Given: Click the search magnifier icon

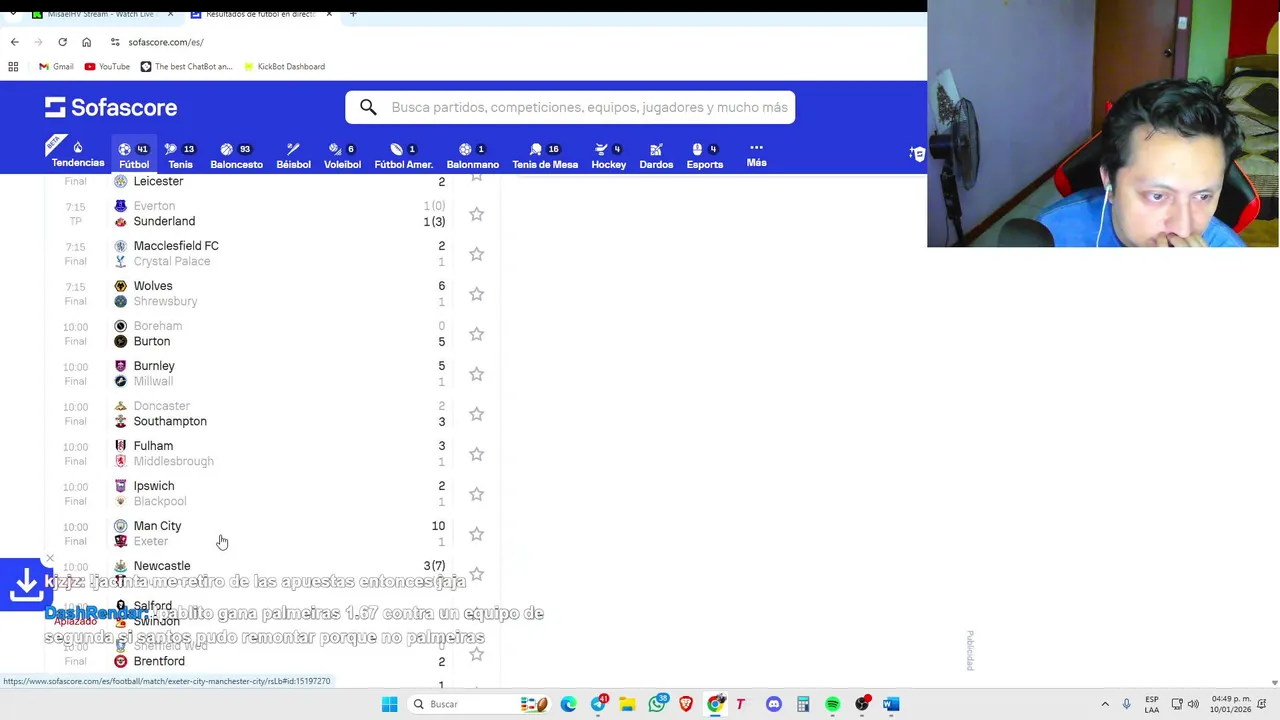Looking at the screenshot, I should pyautogui.click(x=368, y=107).
